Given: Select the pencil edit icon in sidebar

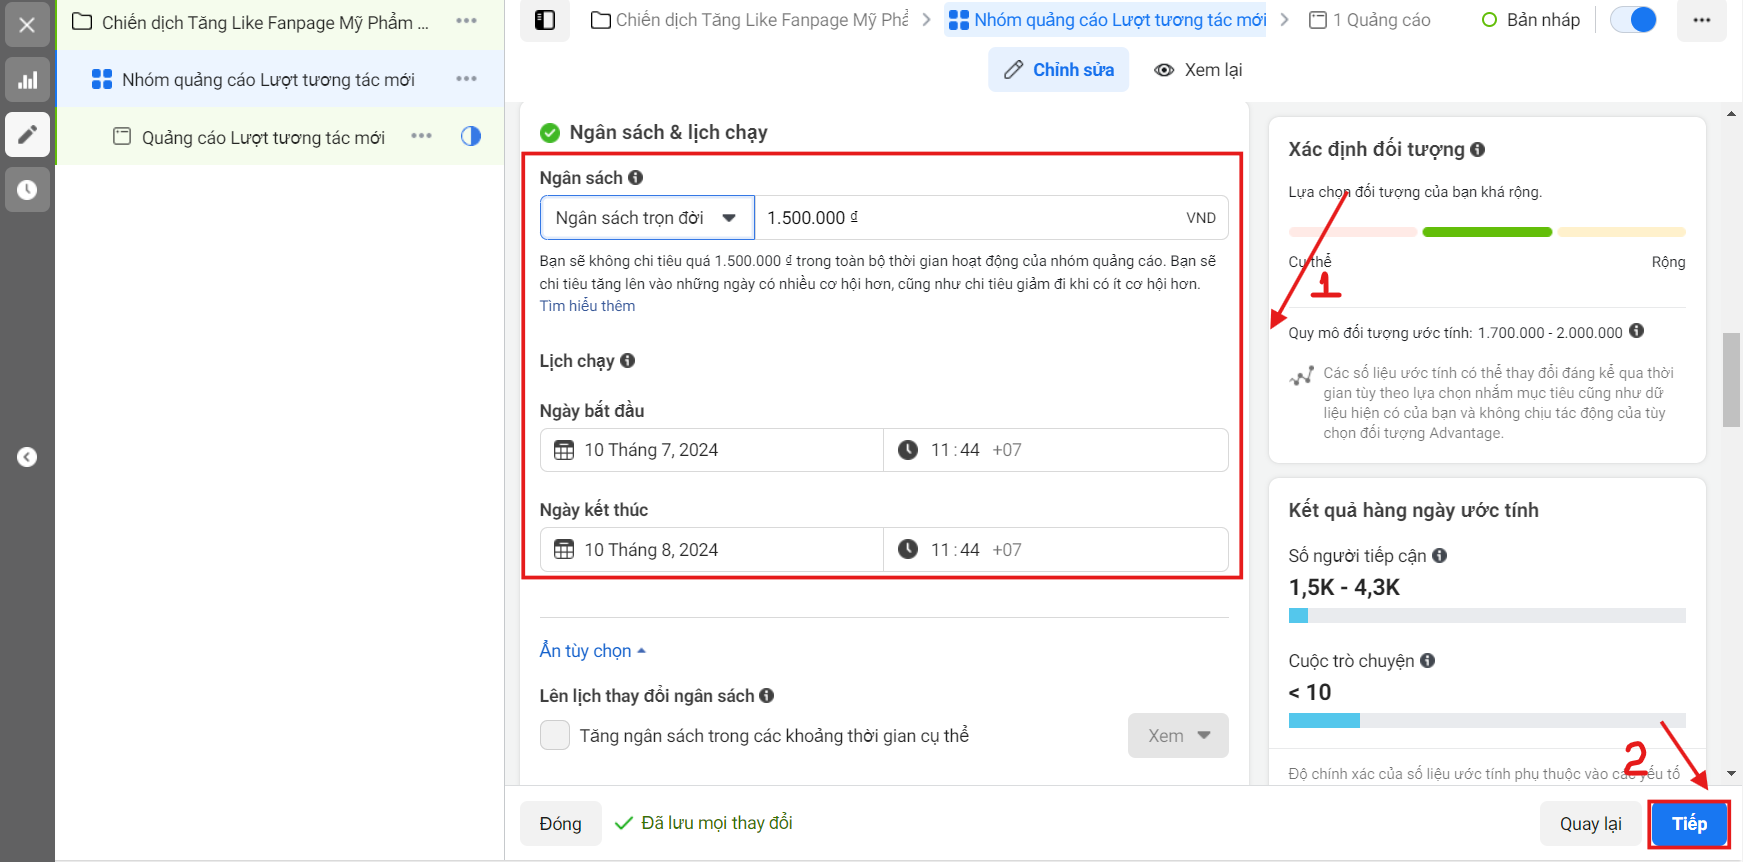Looking at the screenshot, I should [27, 134].
